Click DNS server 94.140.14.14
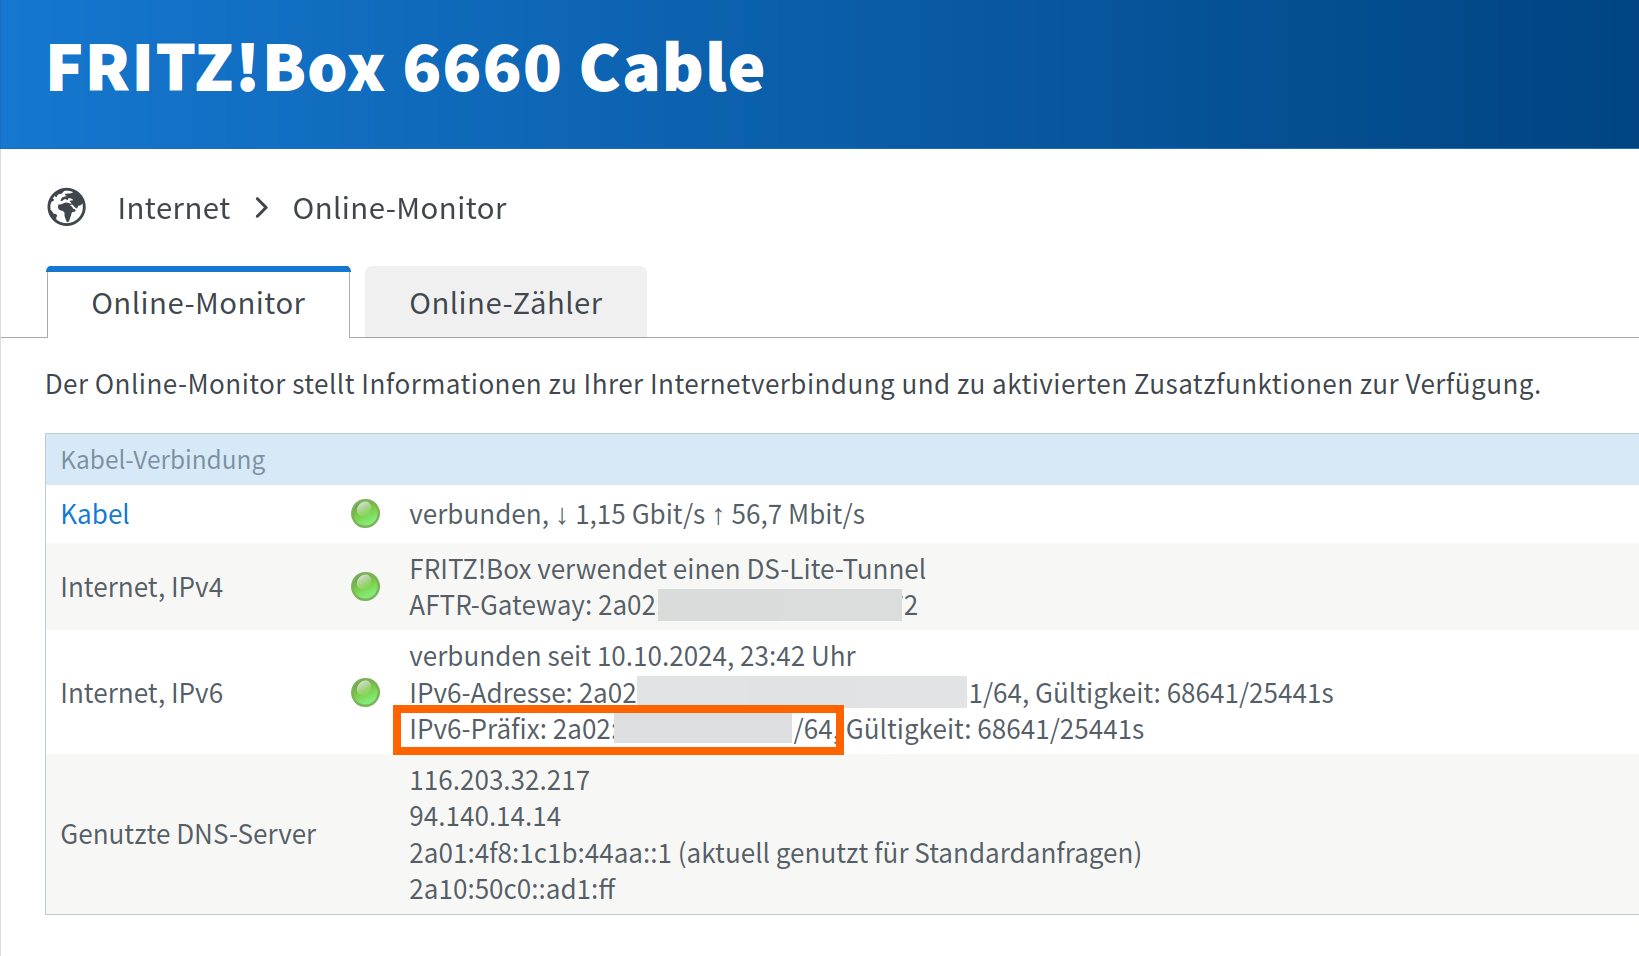The width and height of the screenshot is (1639, 956). click(485, 816)
